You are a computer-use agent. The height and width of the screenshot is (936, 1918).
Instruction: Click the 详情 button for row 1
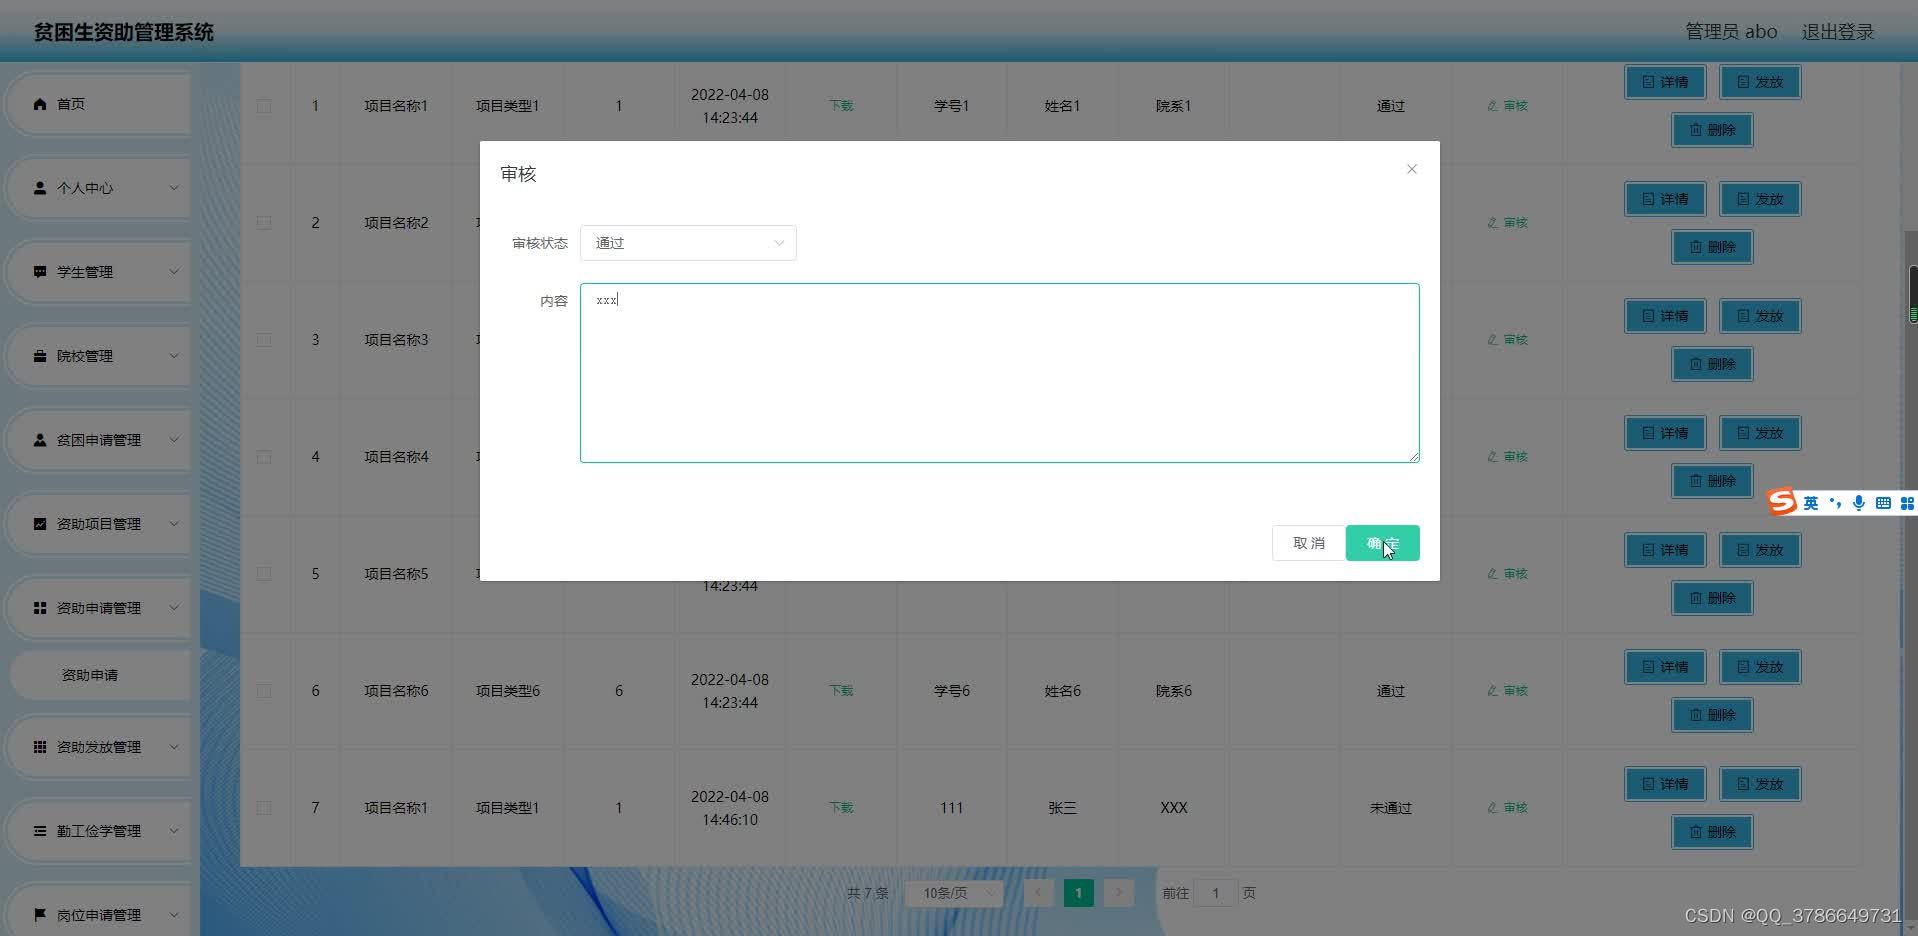1664,82
